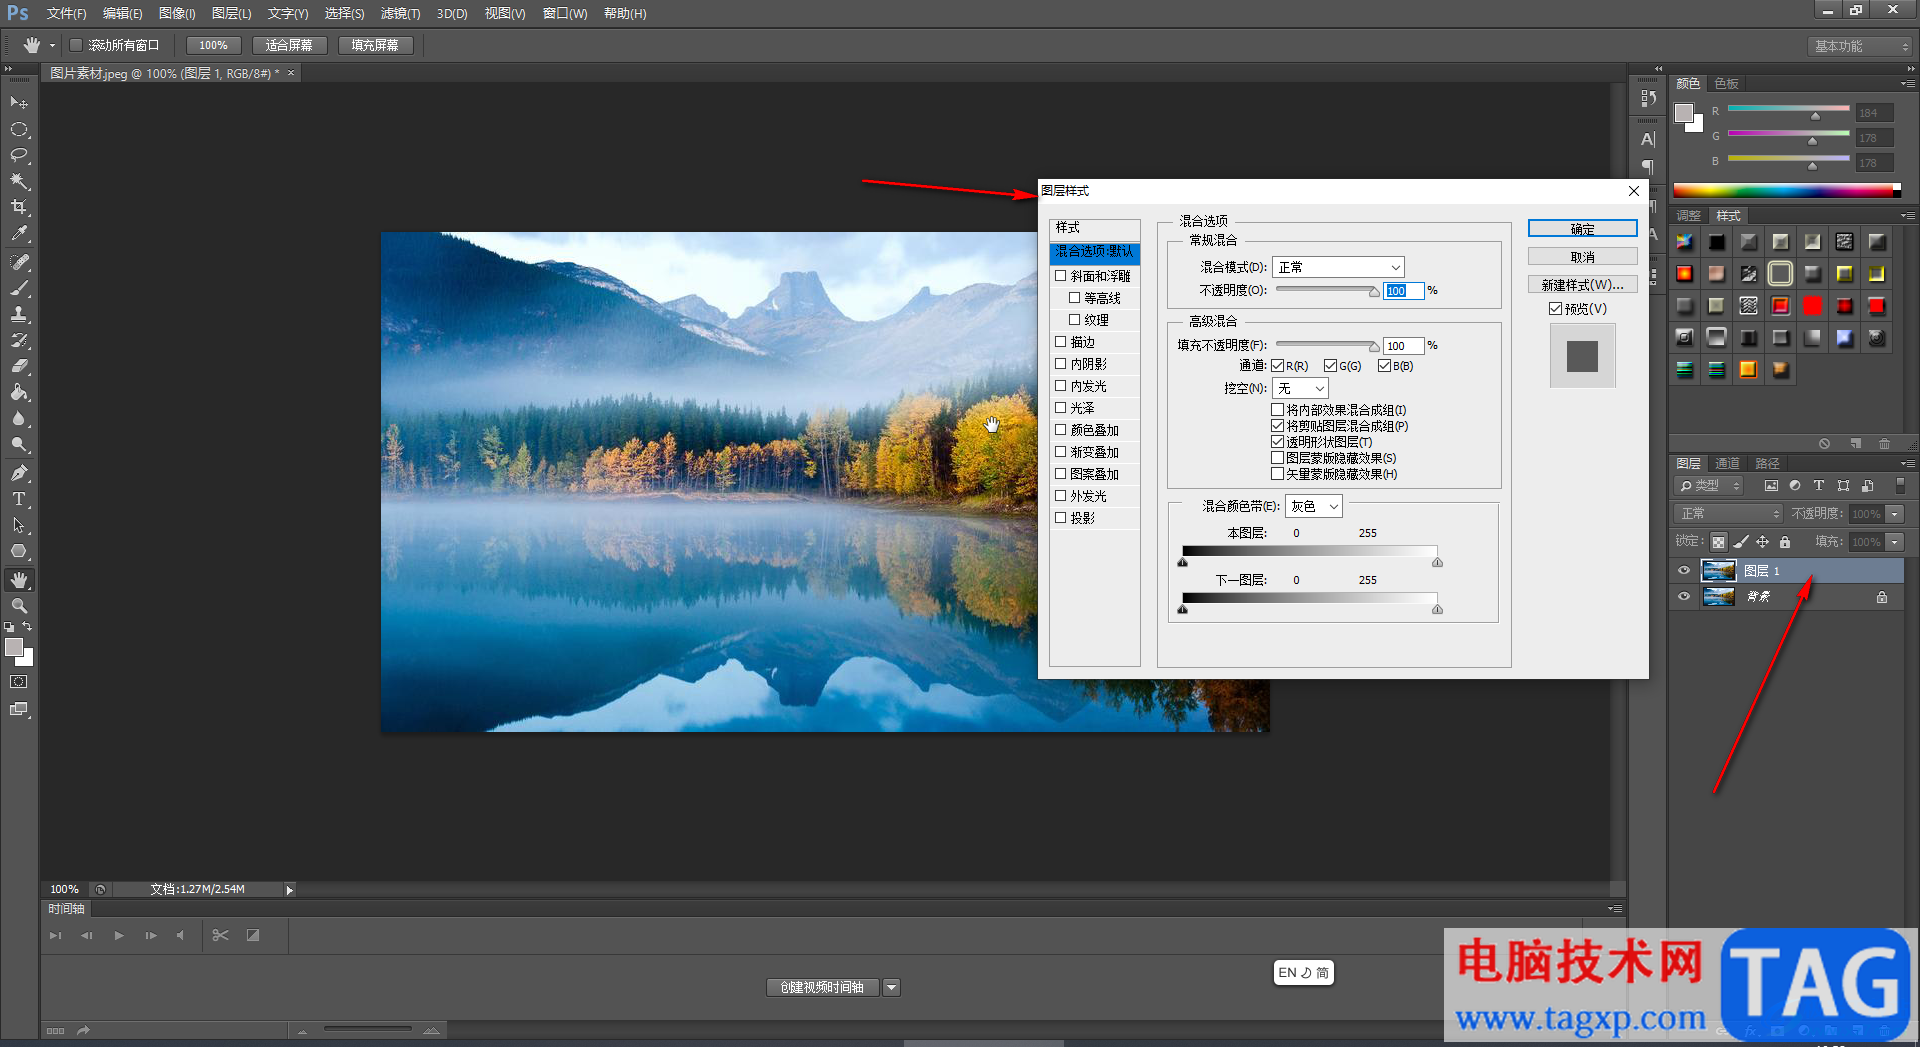Screen dimensions: 1920x1047
Task: Click the 确定 OK button
Action: pyautogui.click(x=1582, y=229)
